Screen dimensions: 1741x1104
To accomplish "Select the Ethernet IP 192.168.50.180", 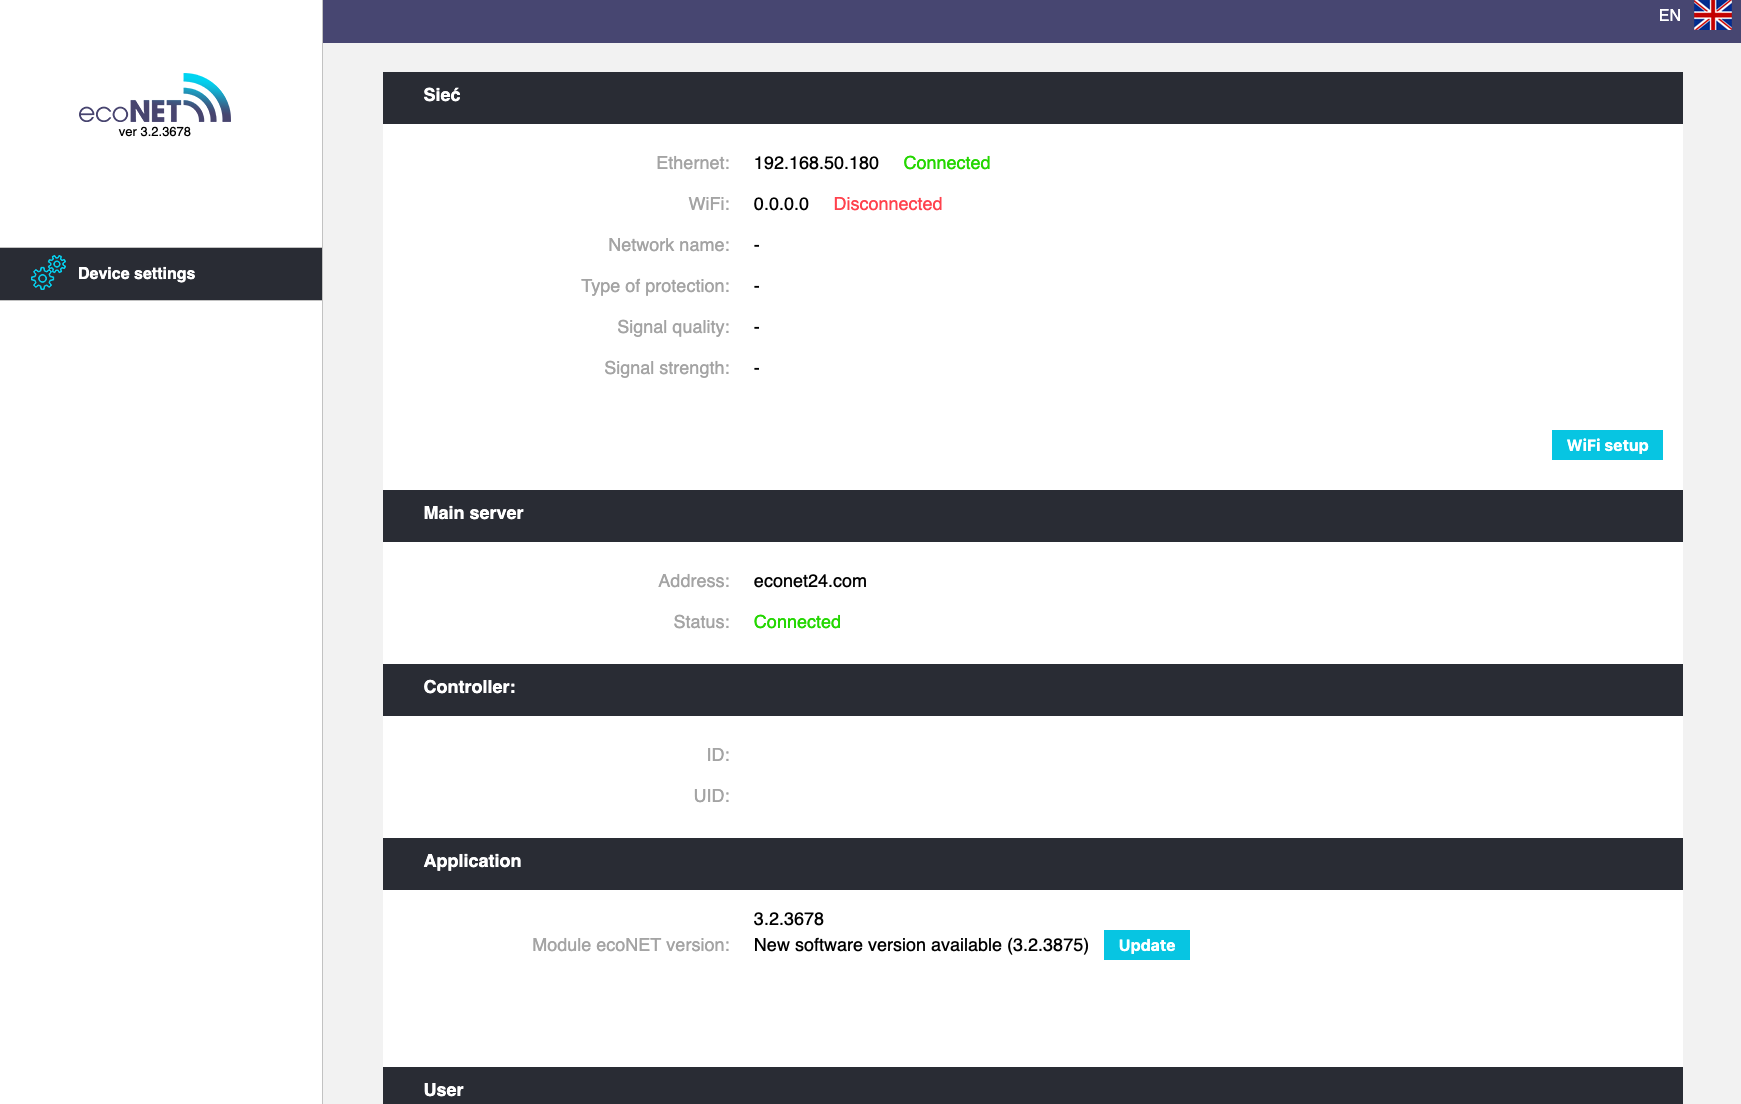I will (816, 163).
